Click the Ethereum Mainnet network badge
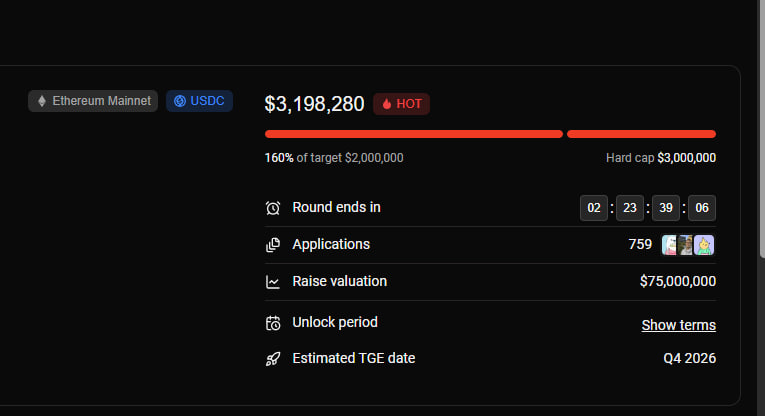 click(x=93, y=101)
